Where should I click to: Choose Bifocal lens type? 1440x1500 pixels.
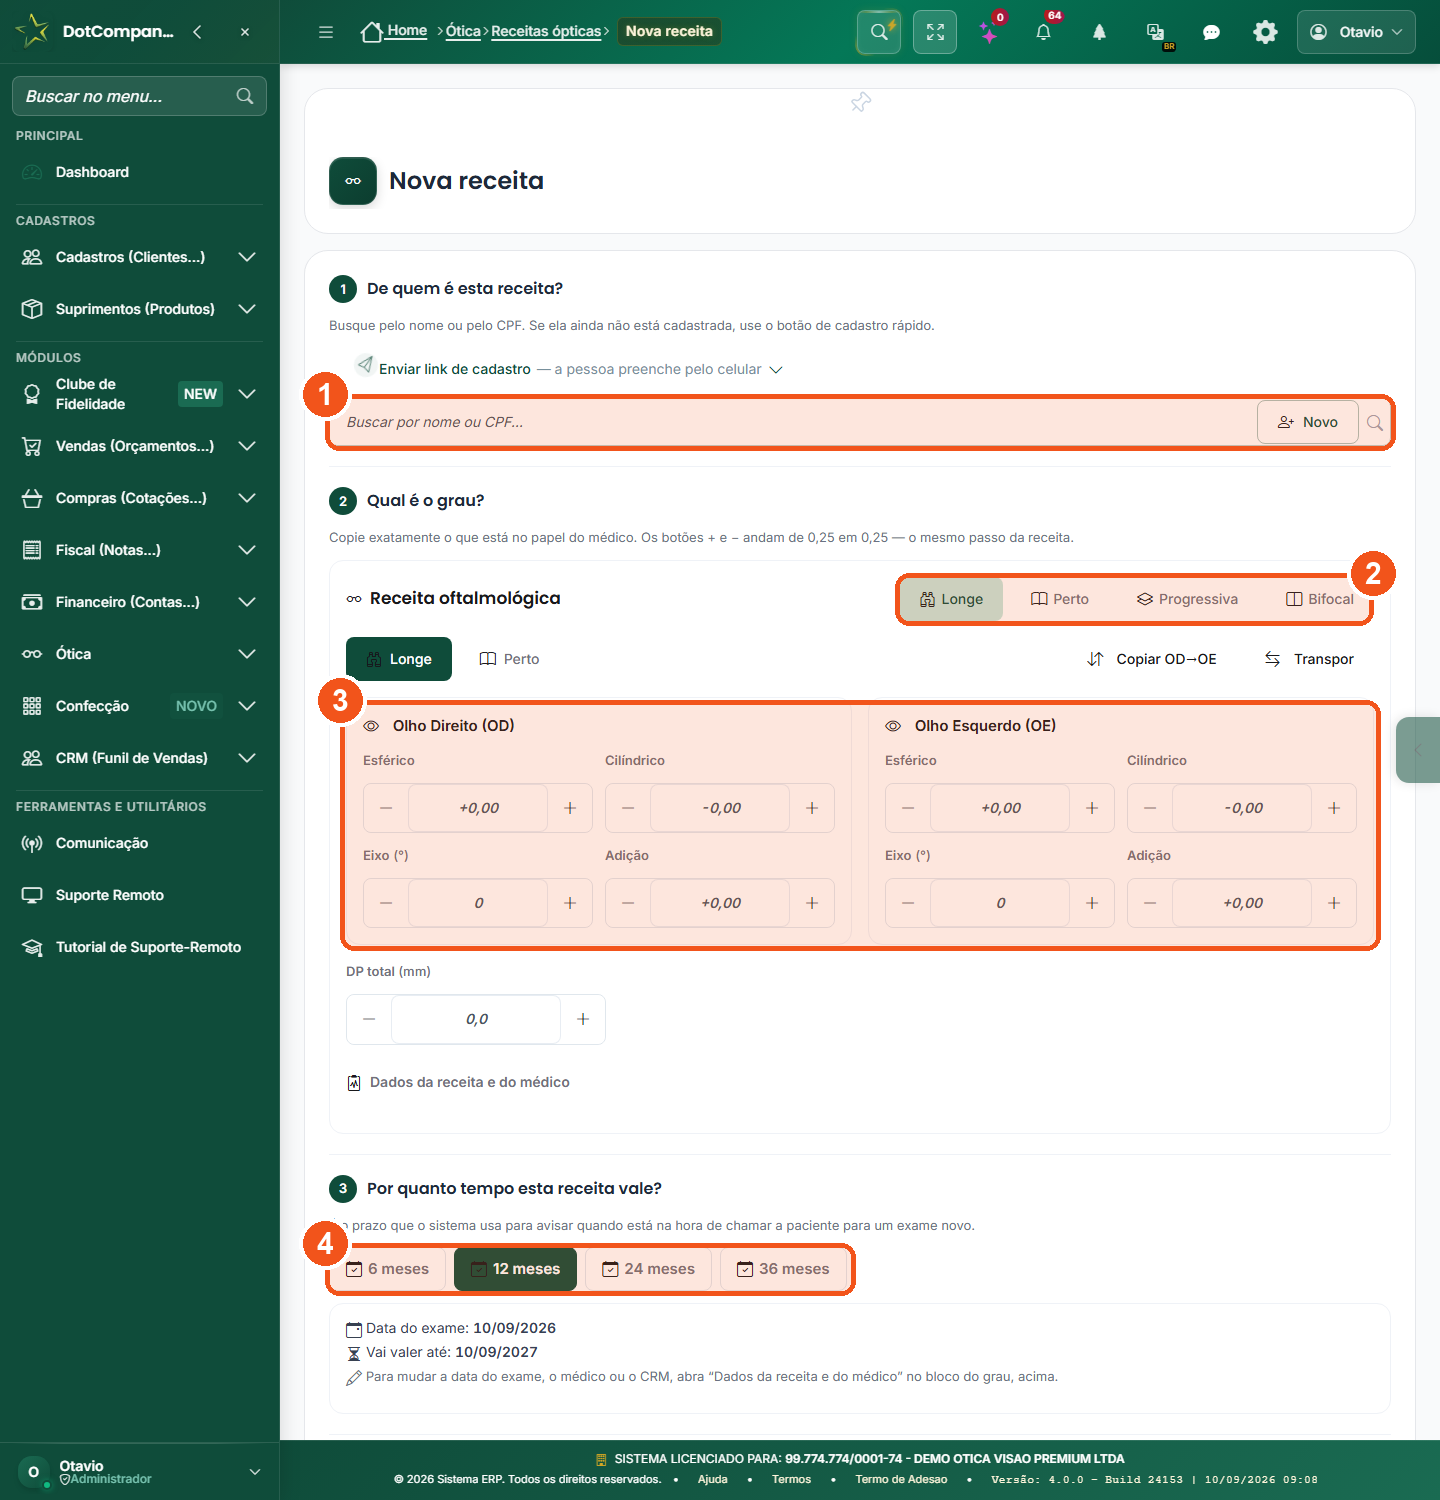coord(1320,599)
